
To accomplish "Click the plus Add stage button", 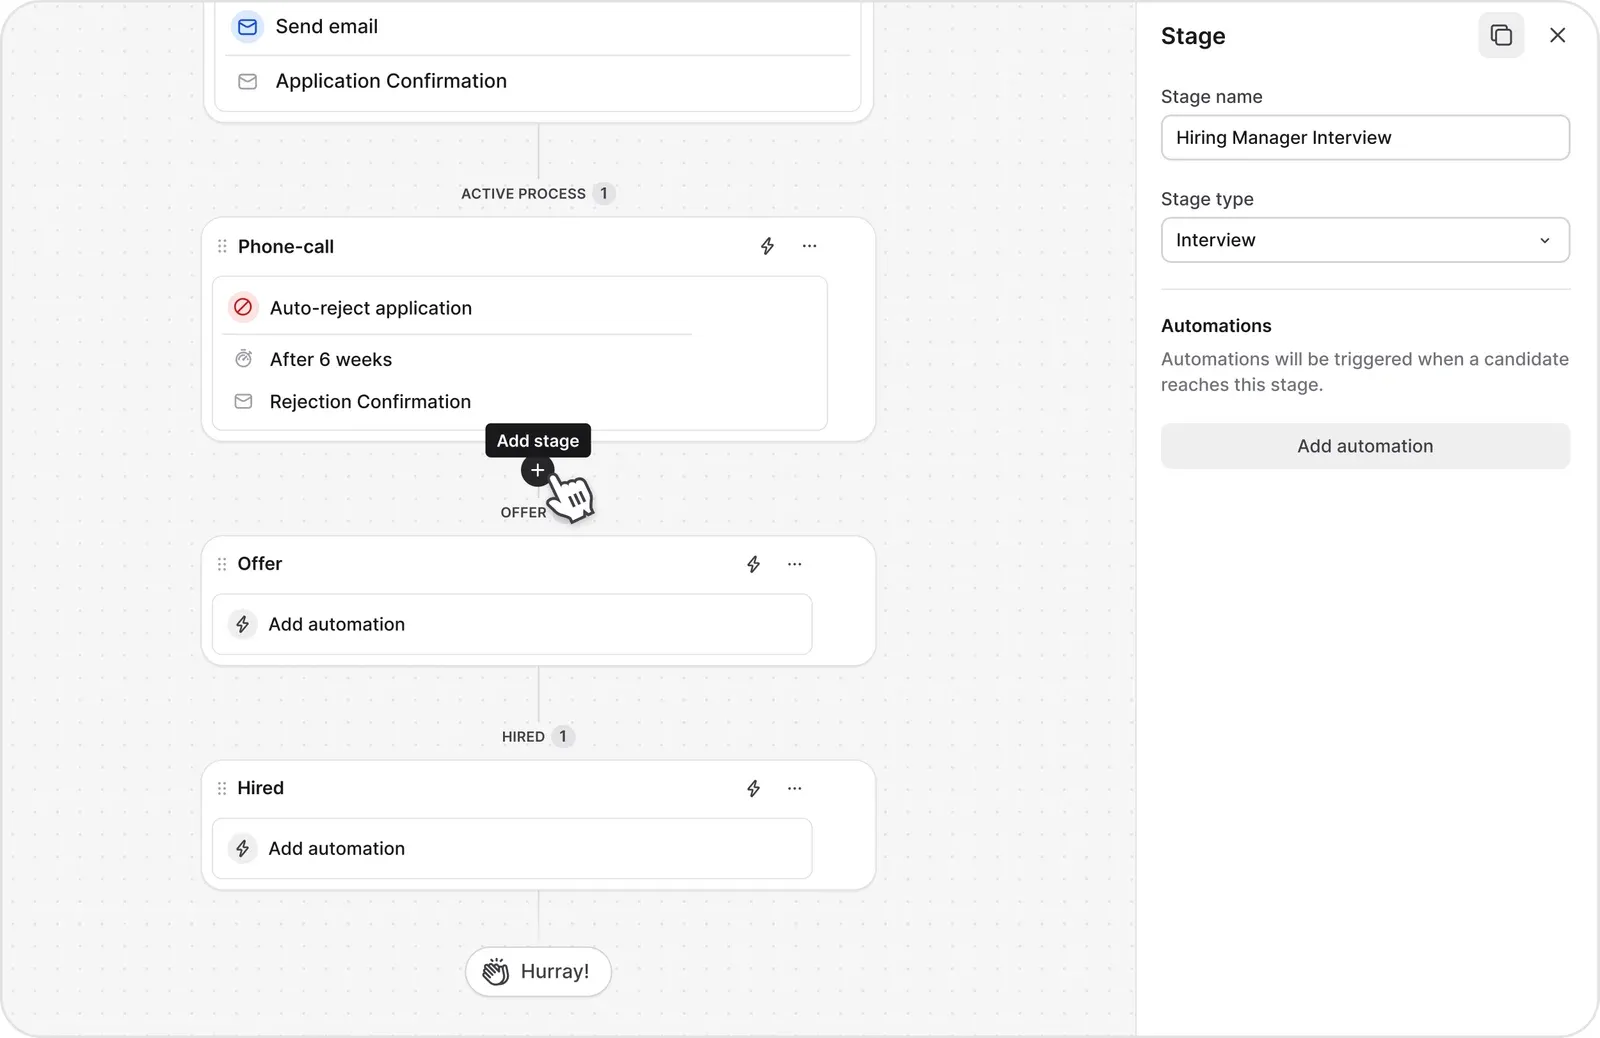I will (537, 470).
